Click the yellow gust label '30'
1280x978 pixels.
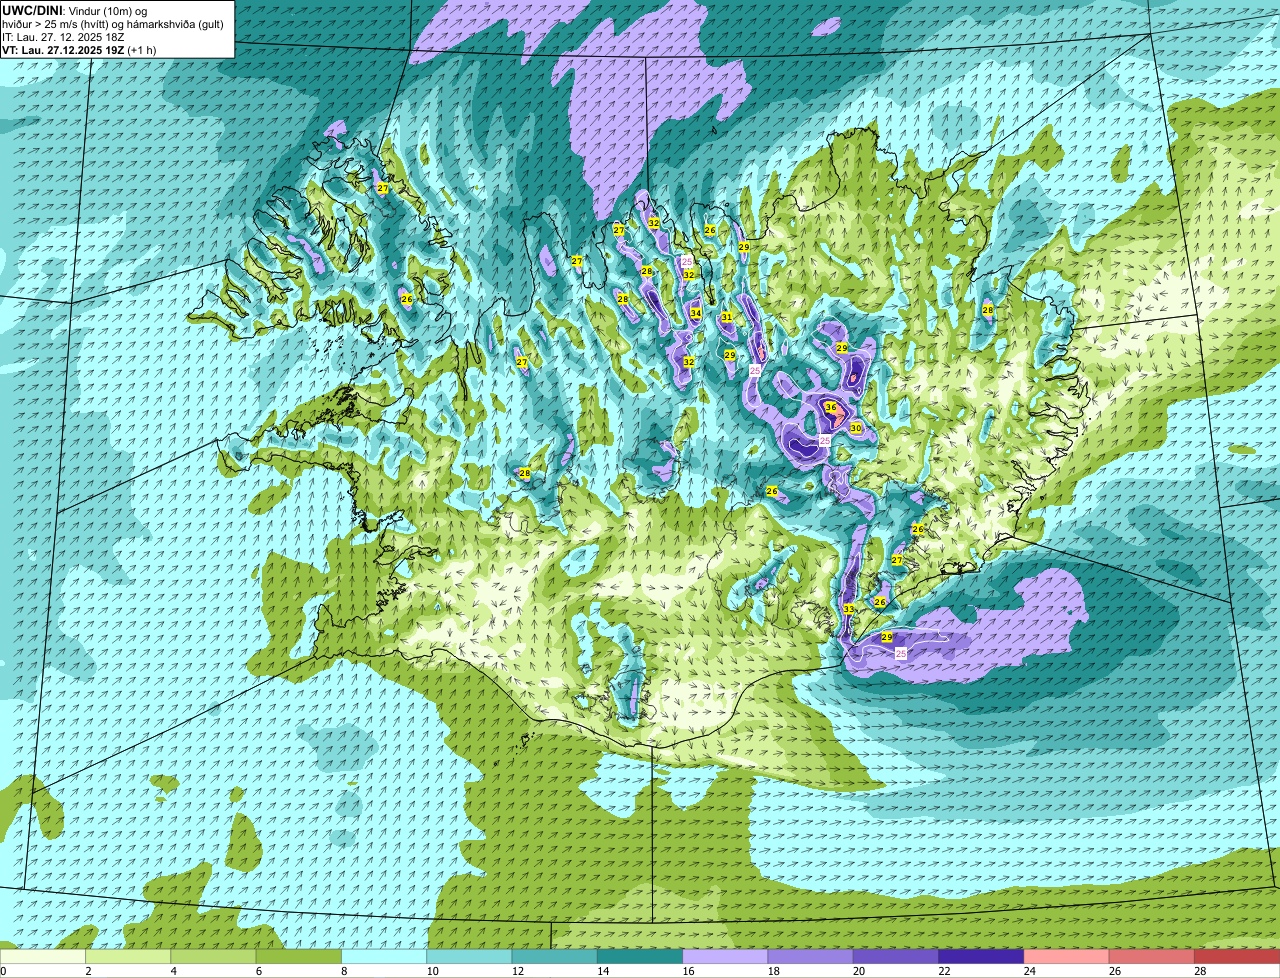pyautogui.click(x=855, y=428)
